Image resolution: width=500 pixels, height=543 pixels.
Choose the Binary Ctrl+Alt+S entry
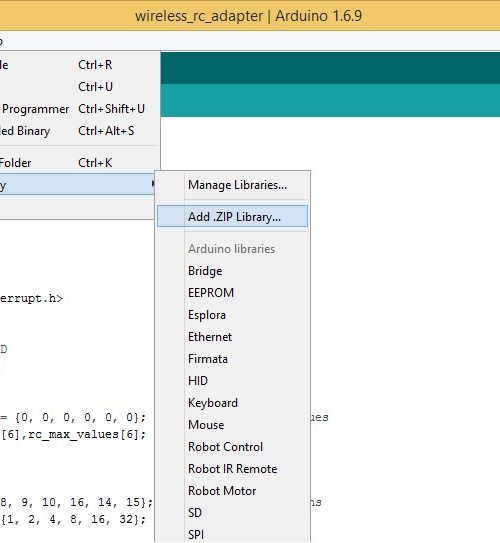pos(79,131)
